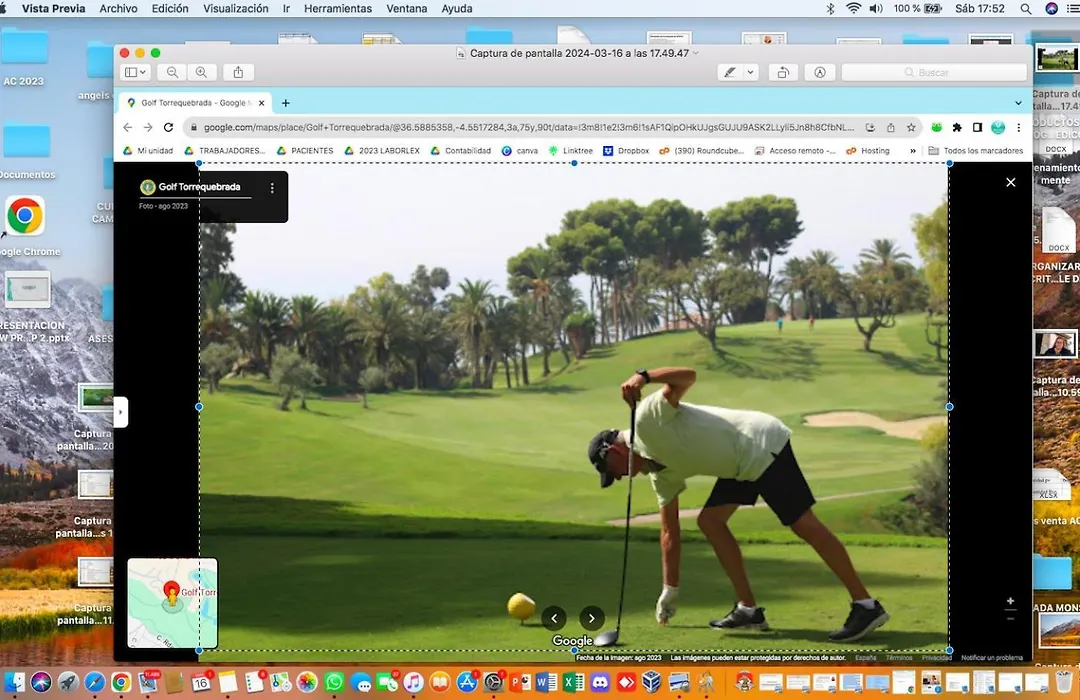
Task: Zoom in with the Preview magnifier plus
Action: (x=202, y=72)
